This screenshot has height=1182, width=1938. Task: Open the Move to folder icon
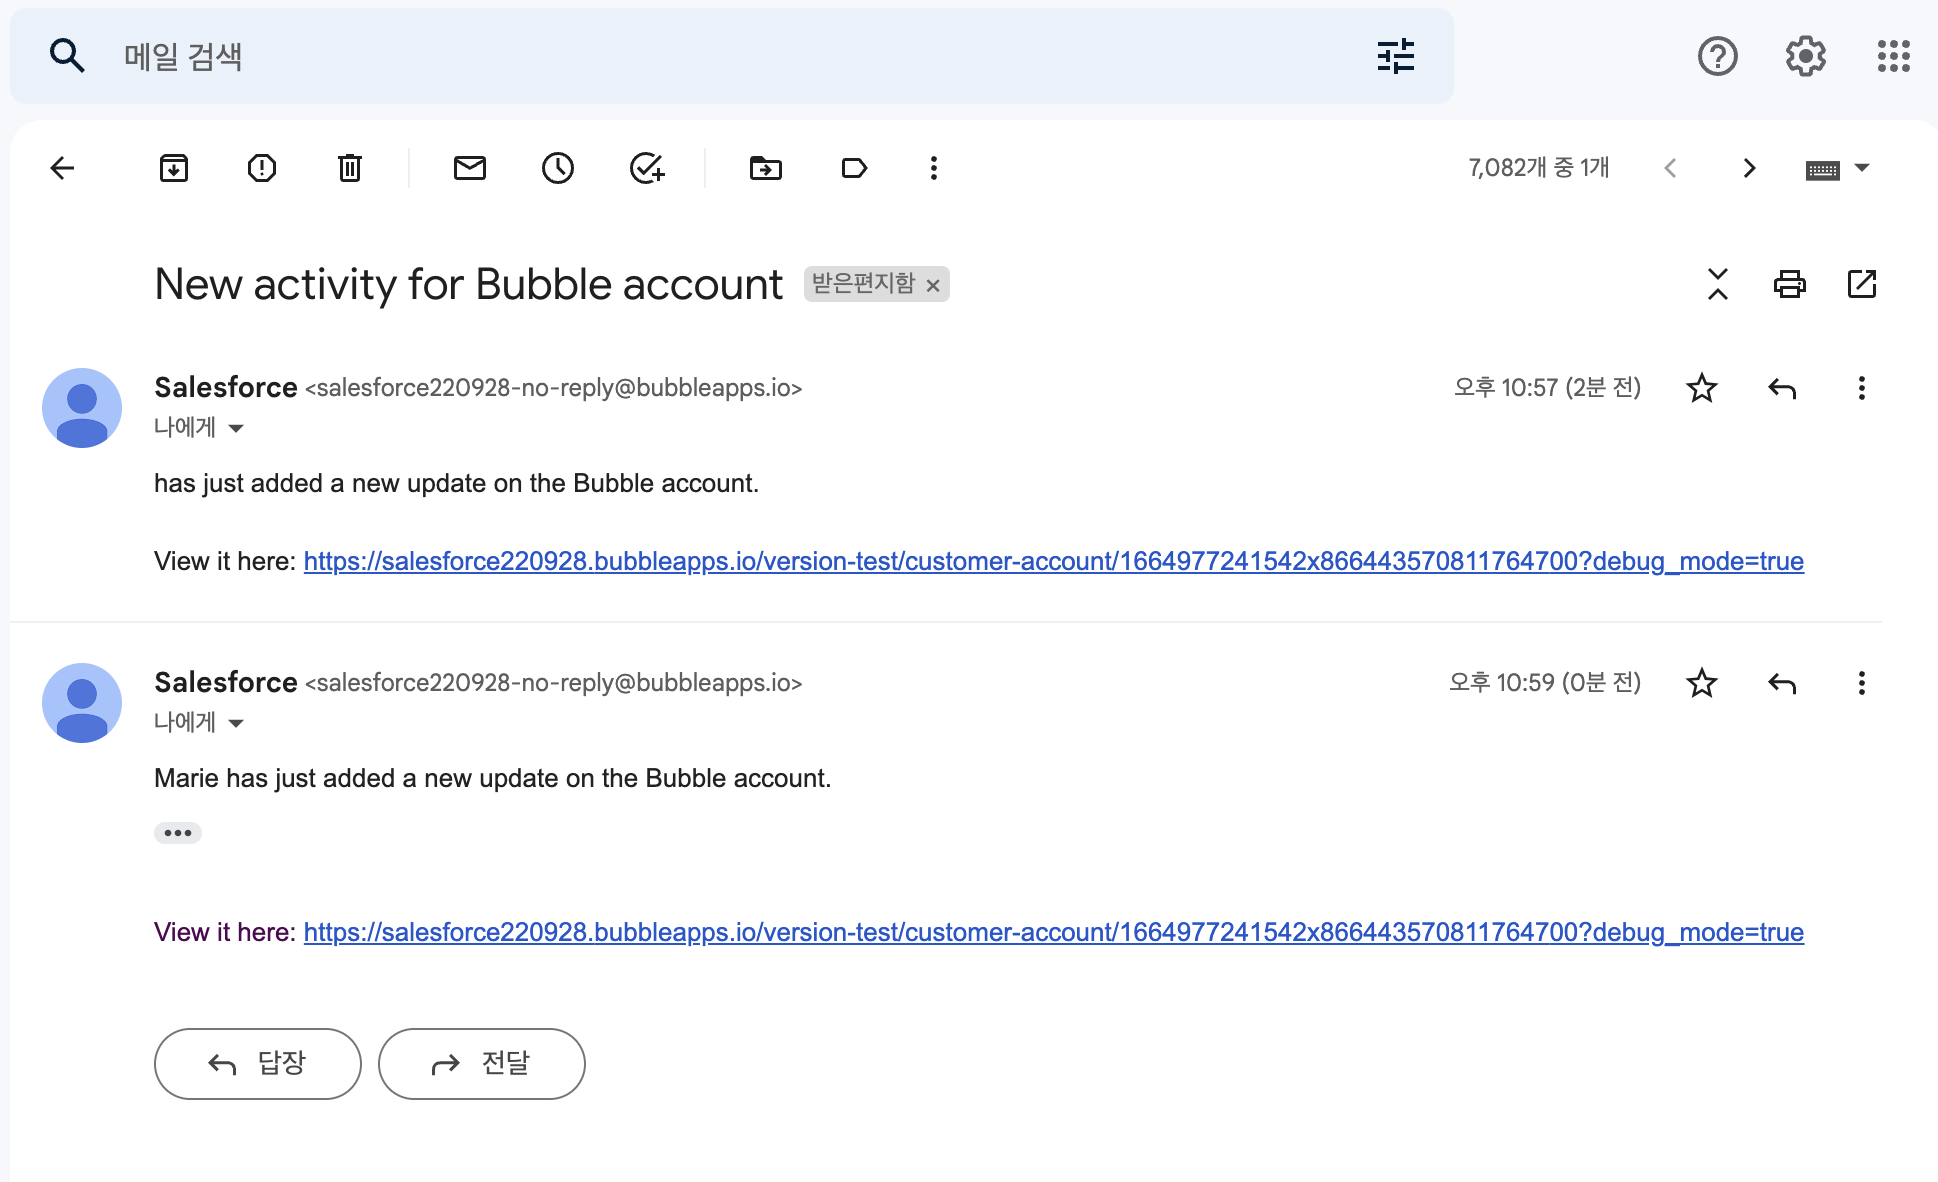tap(765, 168)
